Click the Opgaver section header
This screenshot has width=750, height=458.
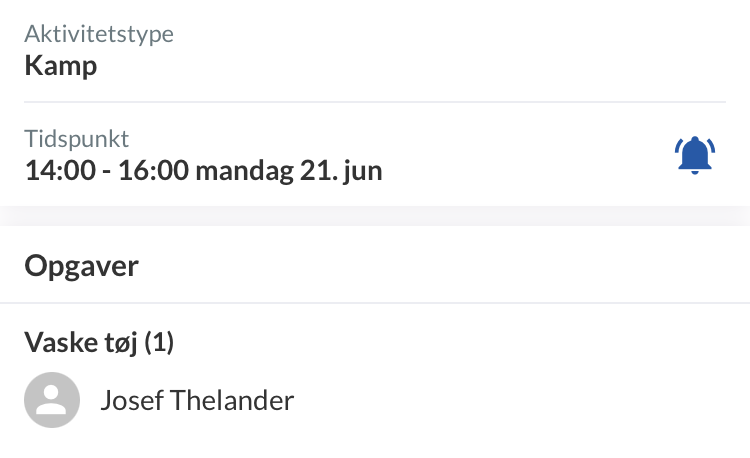81,266
